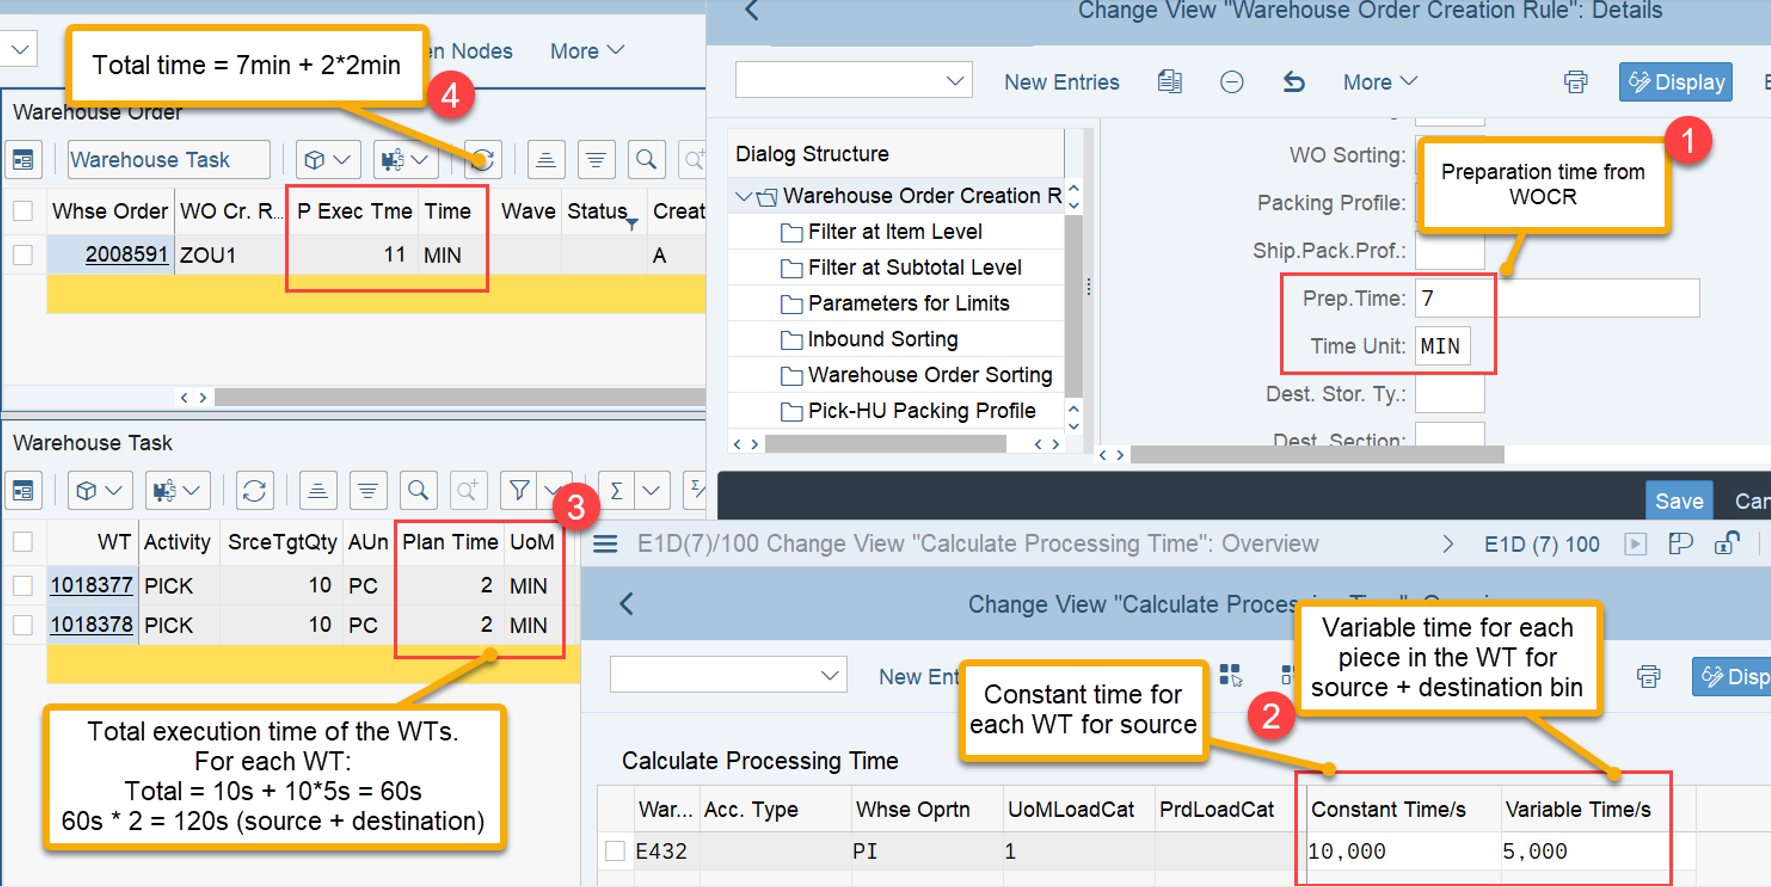The width and height of the screenshot is (1771, 887).
Task: Click sort ascending icon in Warehouse Order toolbar
Action: [x=545, y=160]
